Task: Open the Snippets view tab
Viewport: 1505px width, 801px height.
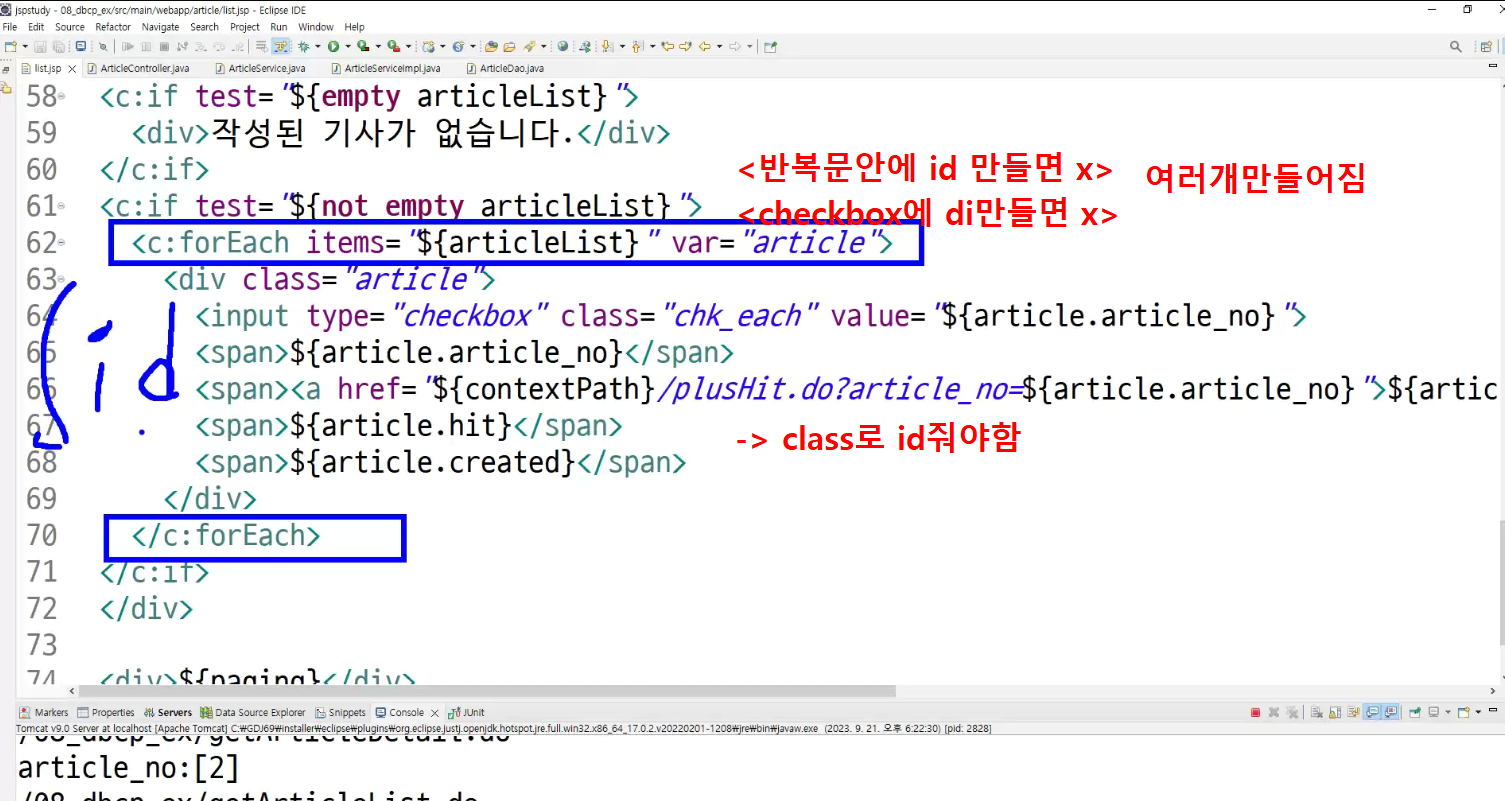Action: pos(341,712)
